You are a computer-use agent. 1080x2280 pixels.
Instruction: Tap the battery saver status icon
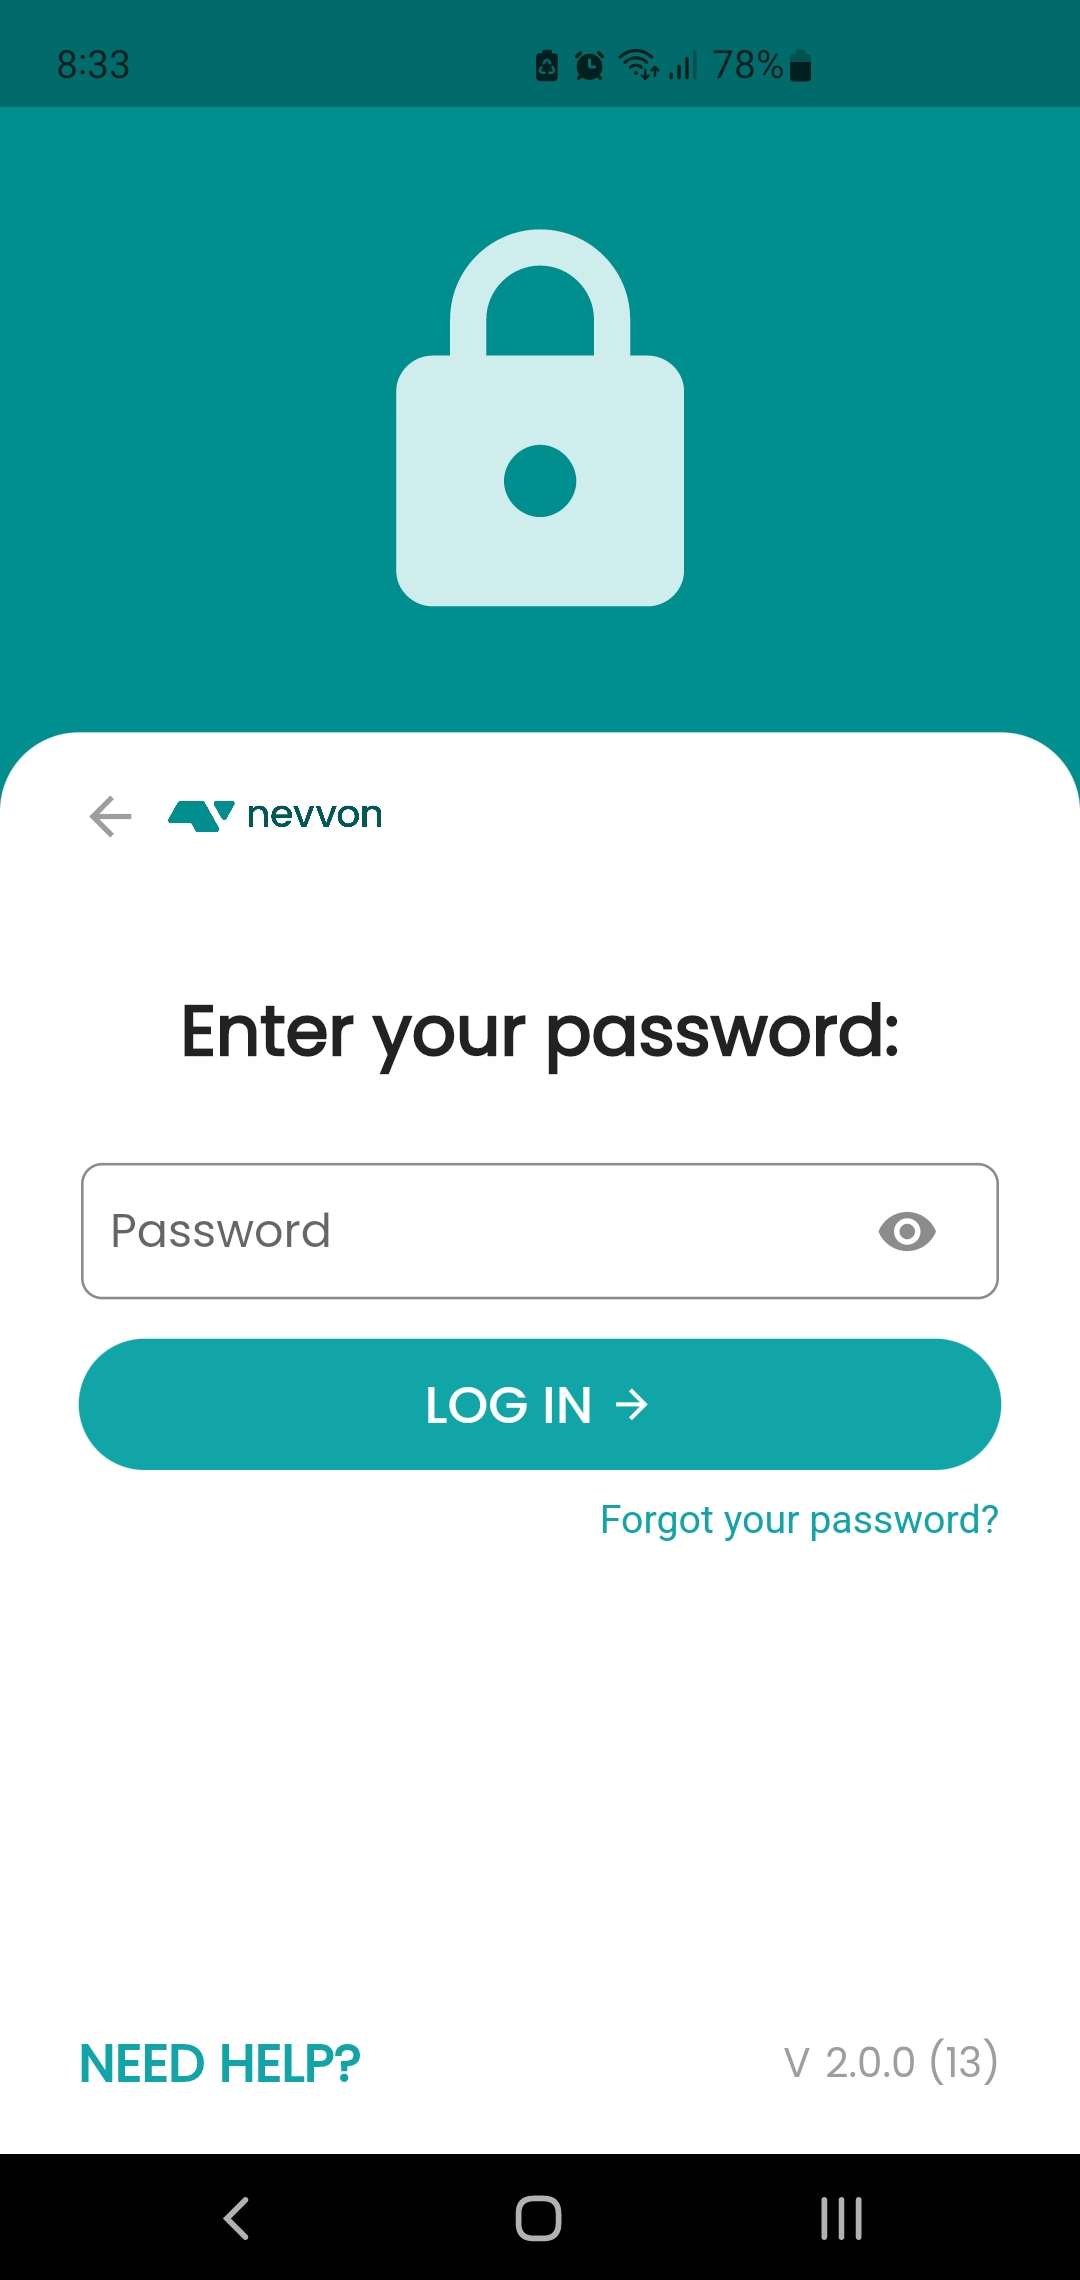(547, 66)
